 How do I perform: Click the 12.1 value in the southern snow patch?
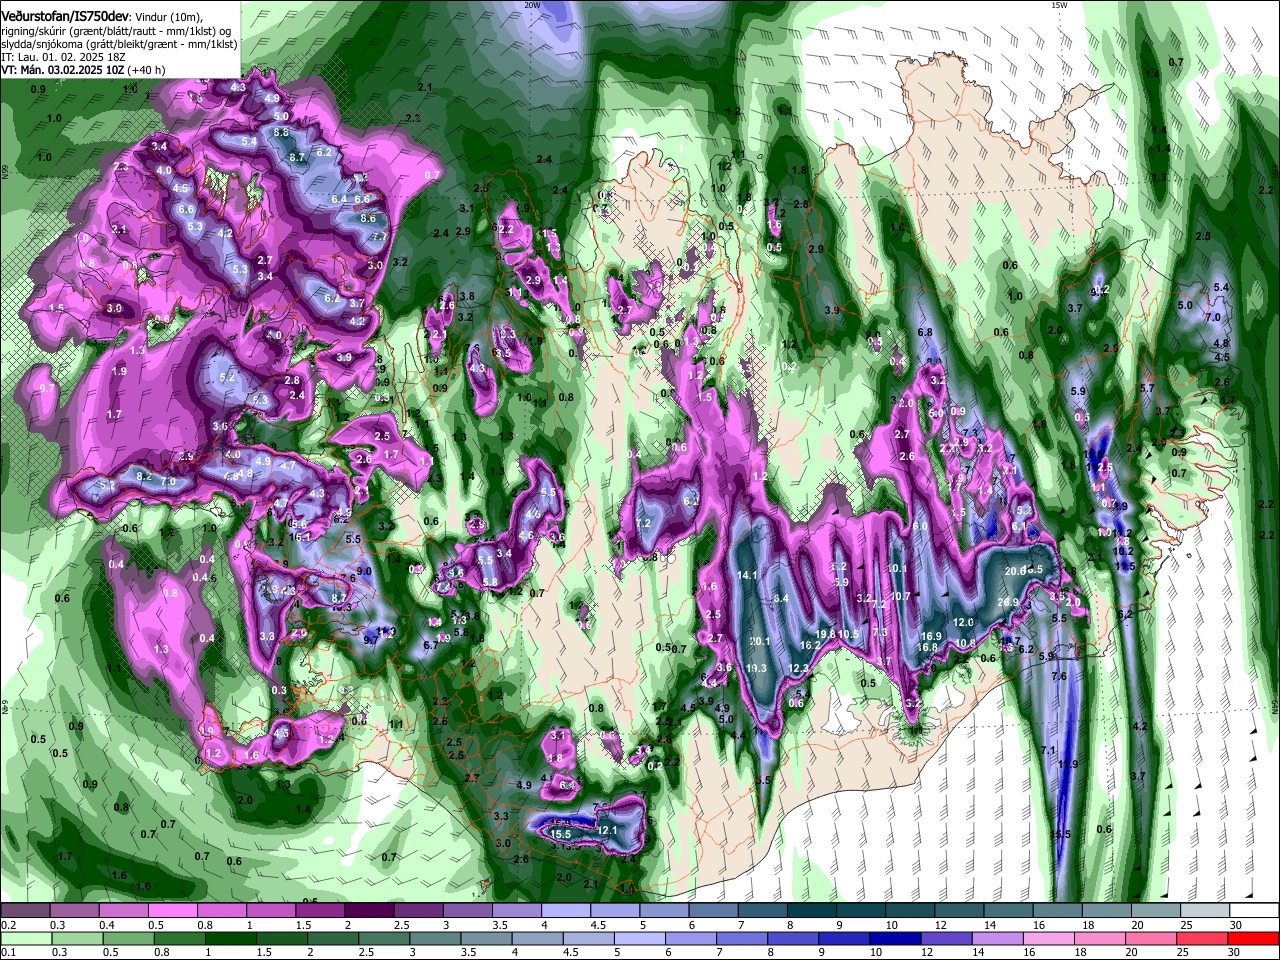(607, 830)
